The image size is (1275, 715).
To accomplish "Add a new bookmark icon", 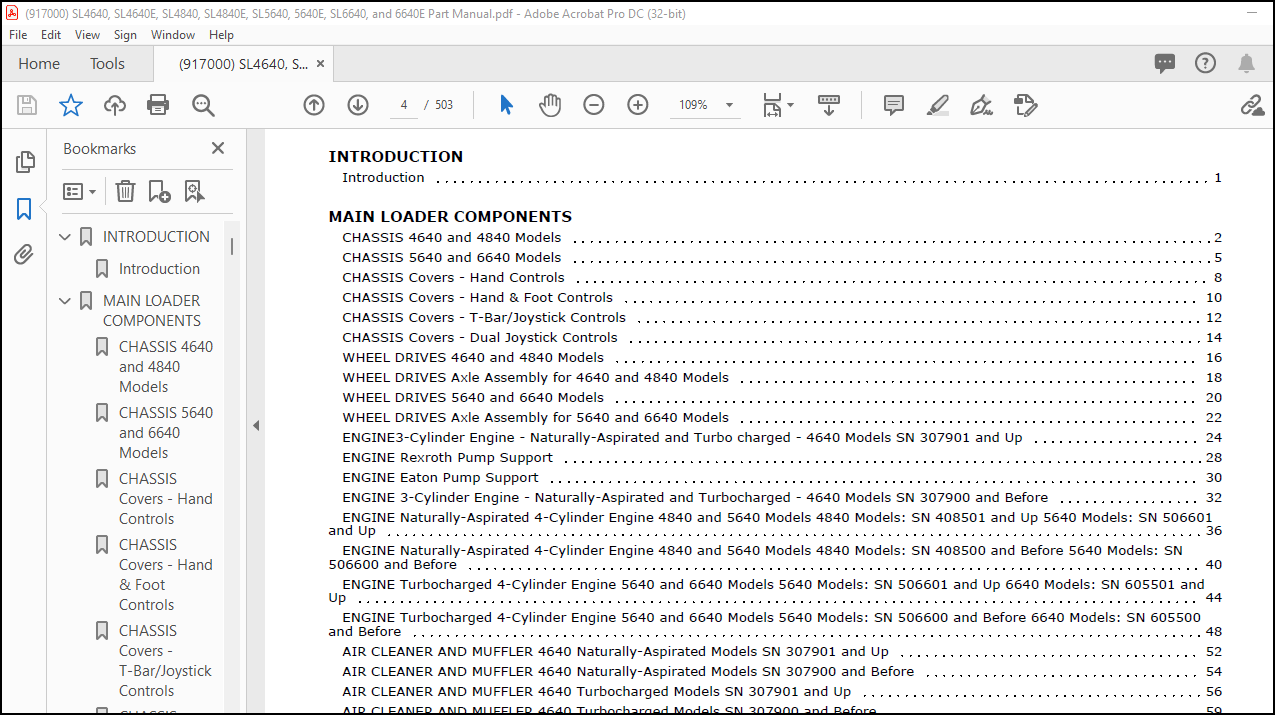I will coord(159,191).
